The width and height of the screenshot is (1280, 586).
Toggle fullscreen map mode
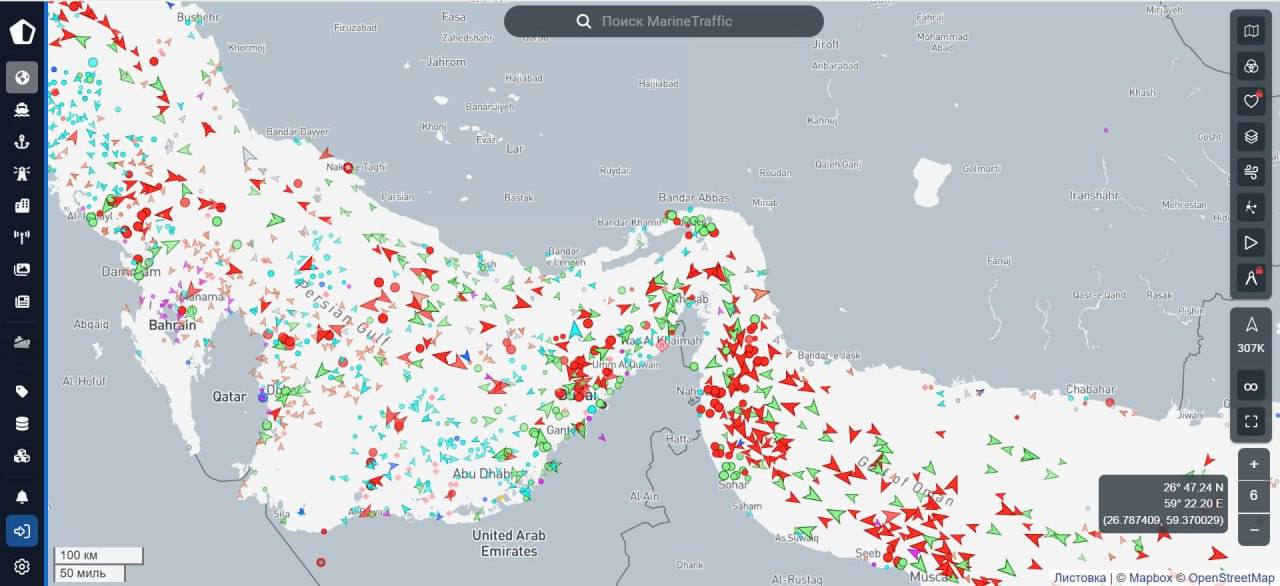(x=1250, y=421)
